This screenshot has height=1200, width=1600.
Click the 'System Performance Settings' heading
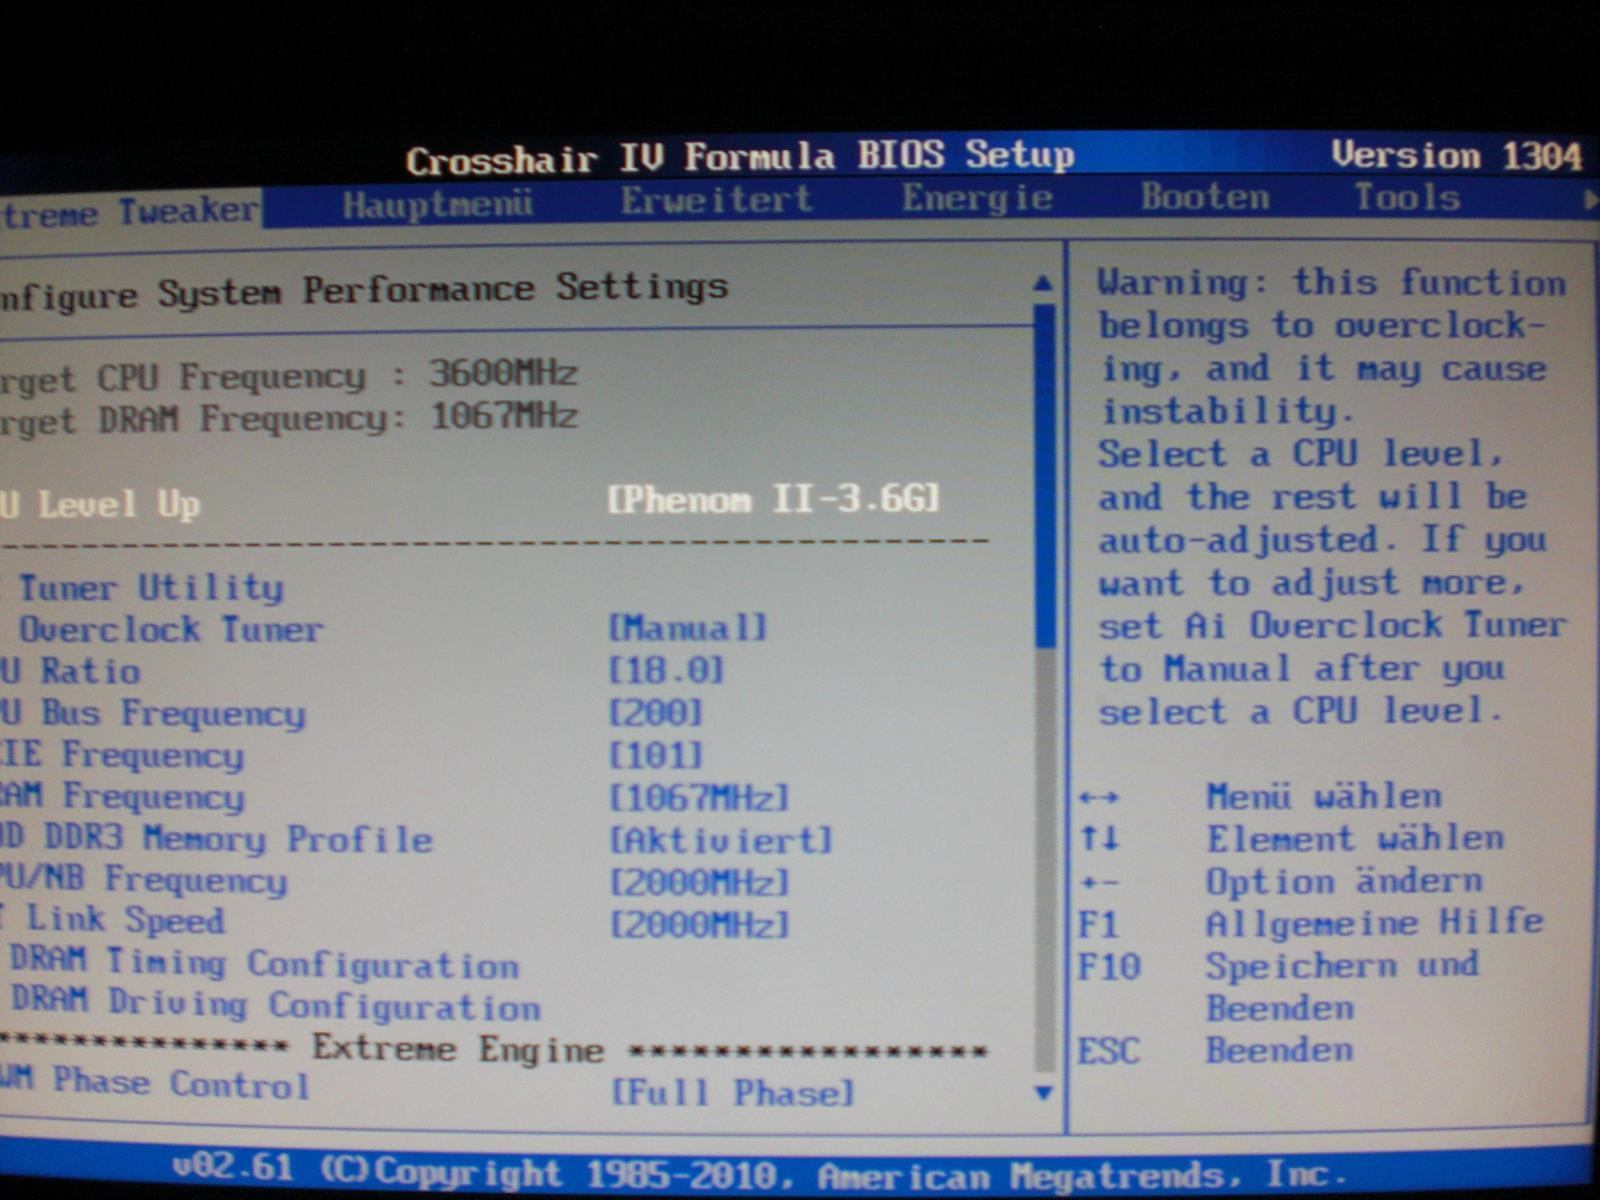(442, 290)
